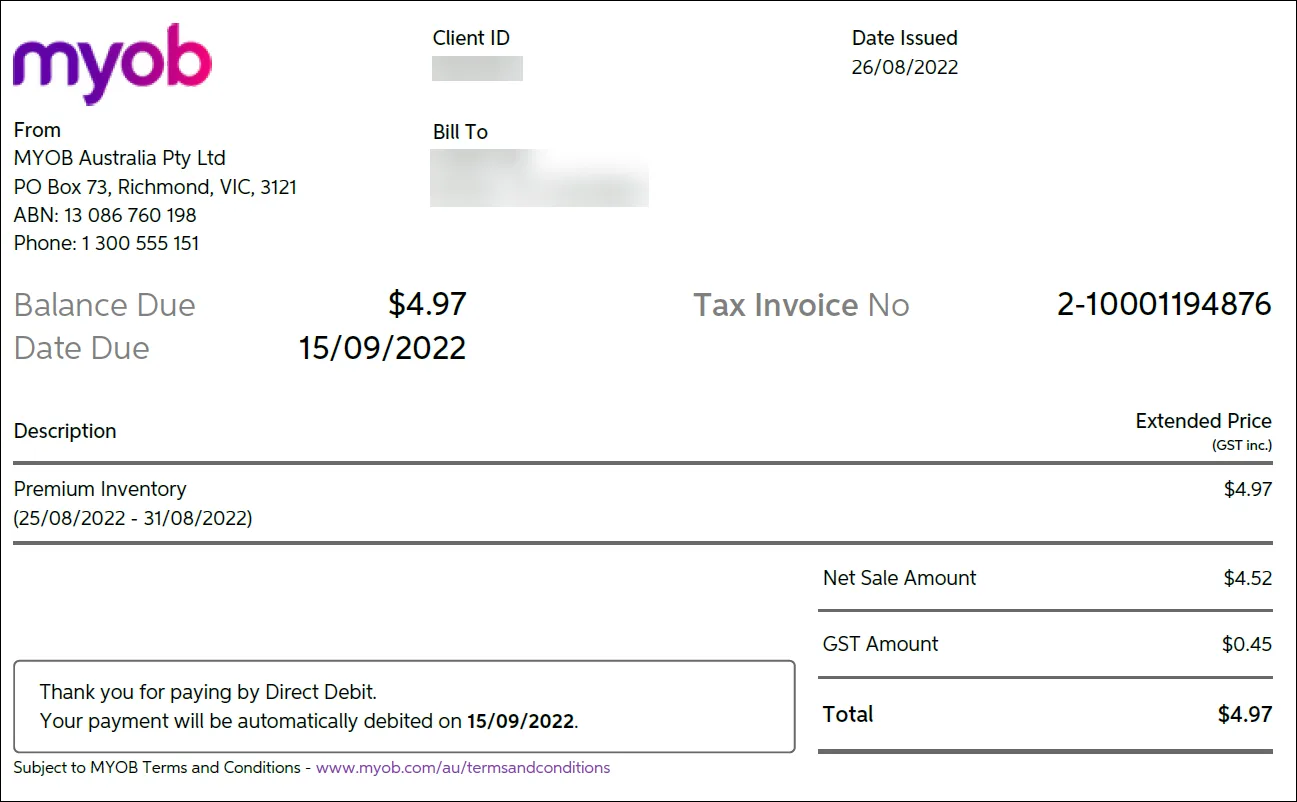Select the billing period 25/08/2022 - 31/08/2022
The image size is (1297, 802).
(133, 518)
